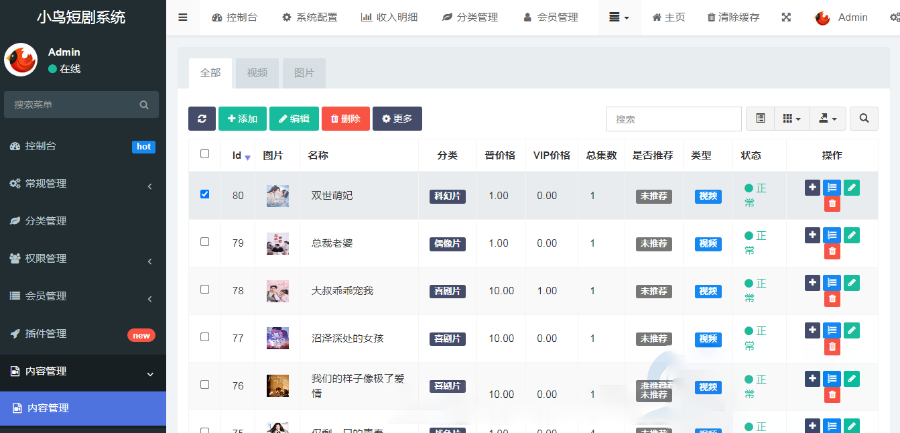Click green edit pencil icon for row 79
Viewport: 900px width, 433px height.
pyautogui.click(x=851, y=235)
